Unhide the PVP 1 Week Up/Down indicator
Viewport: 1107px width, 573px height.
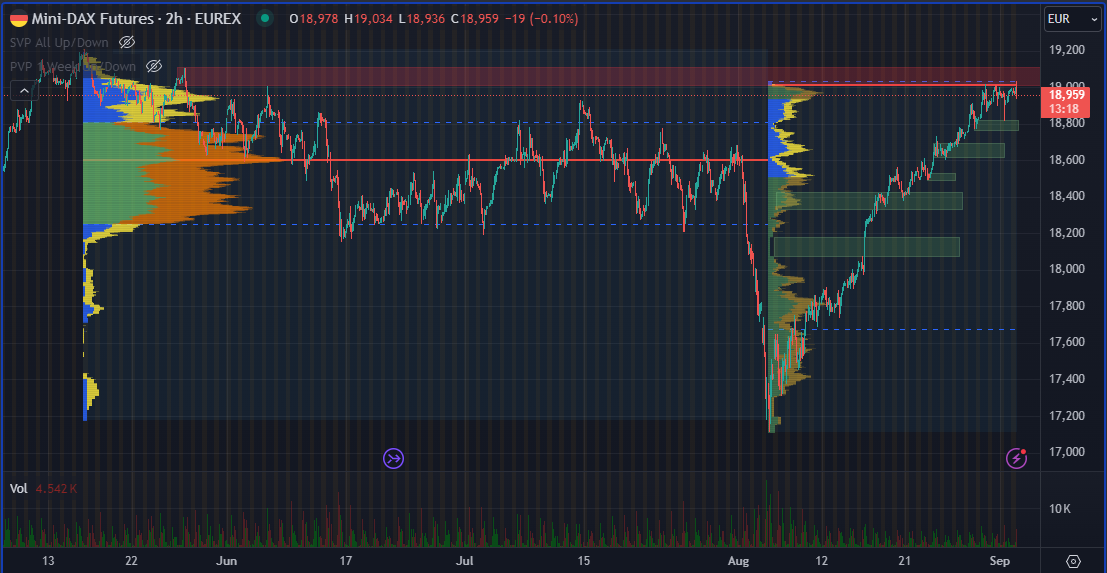click(x=154, y=66)
